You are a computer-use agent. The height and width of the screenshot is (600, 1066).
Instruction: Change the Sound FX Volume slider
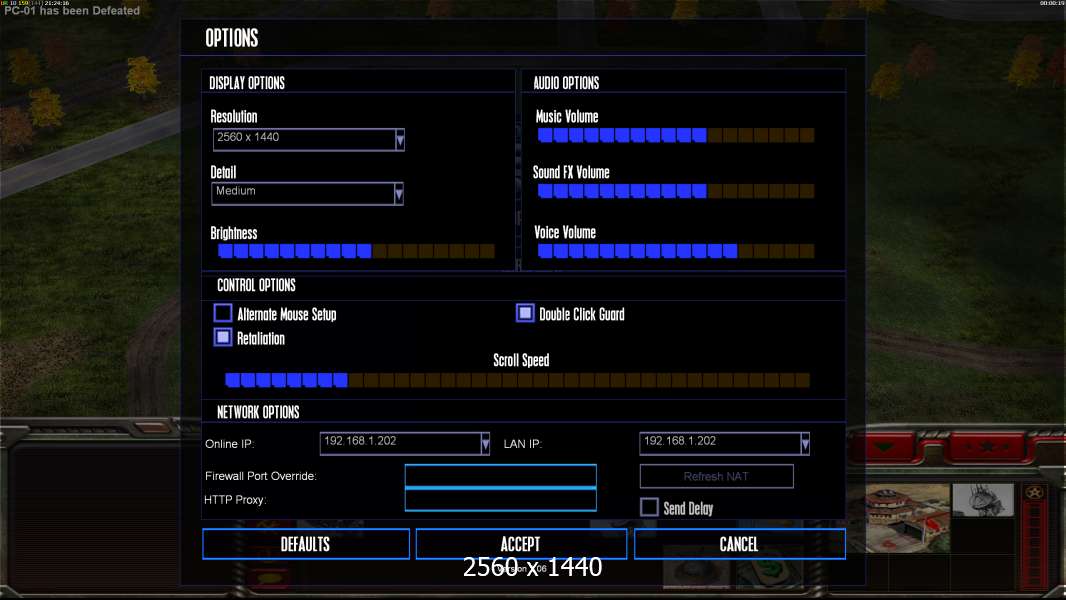pos(676,191)
